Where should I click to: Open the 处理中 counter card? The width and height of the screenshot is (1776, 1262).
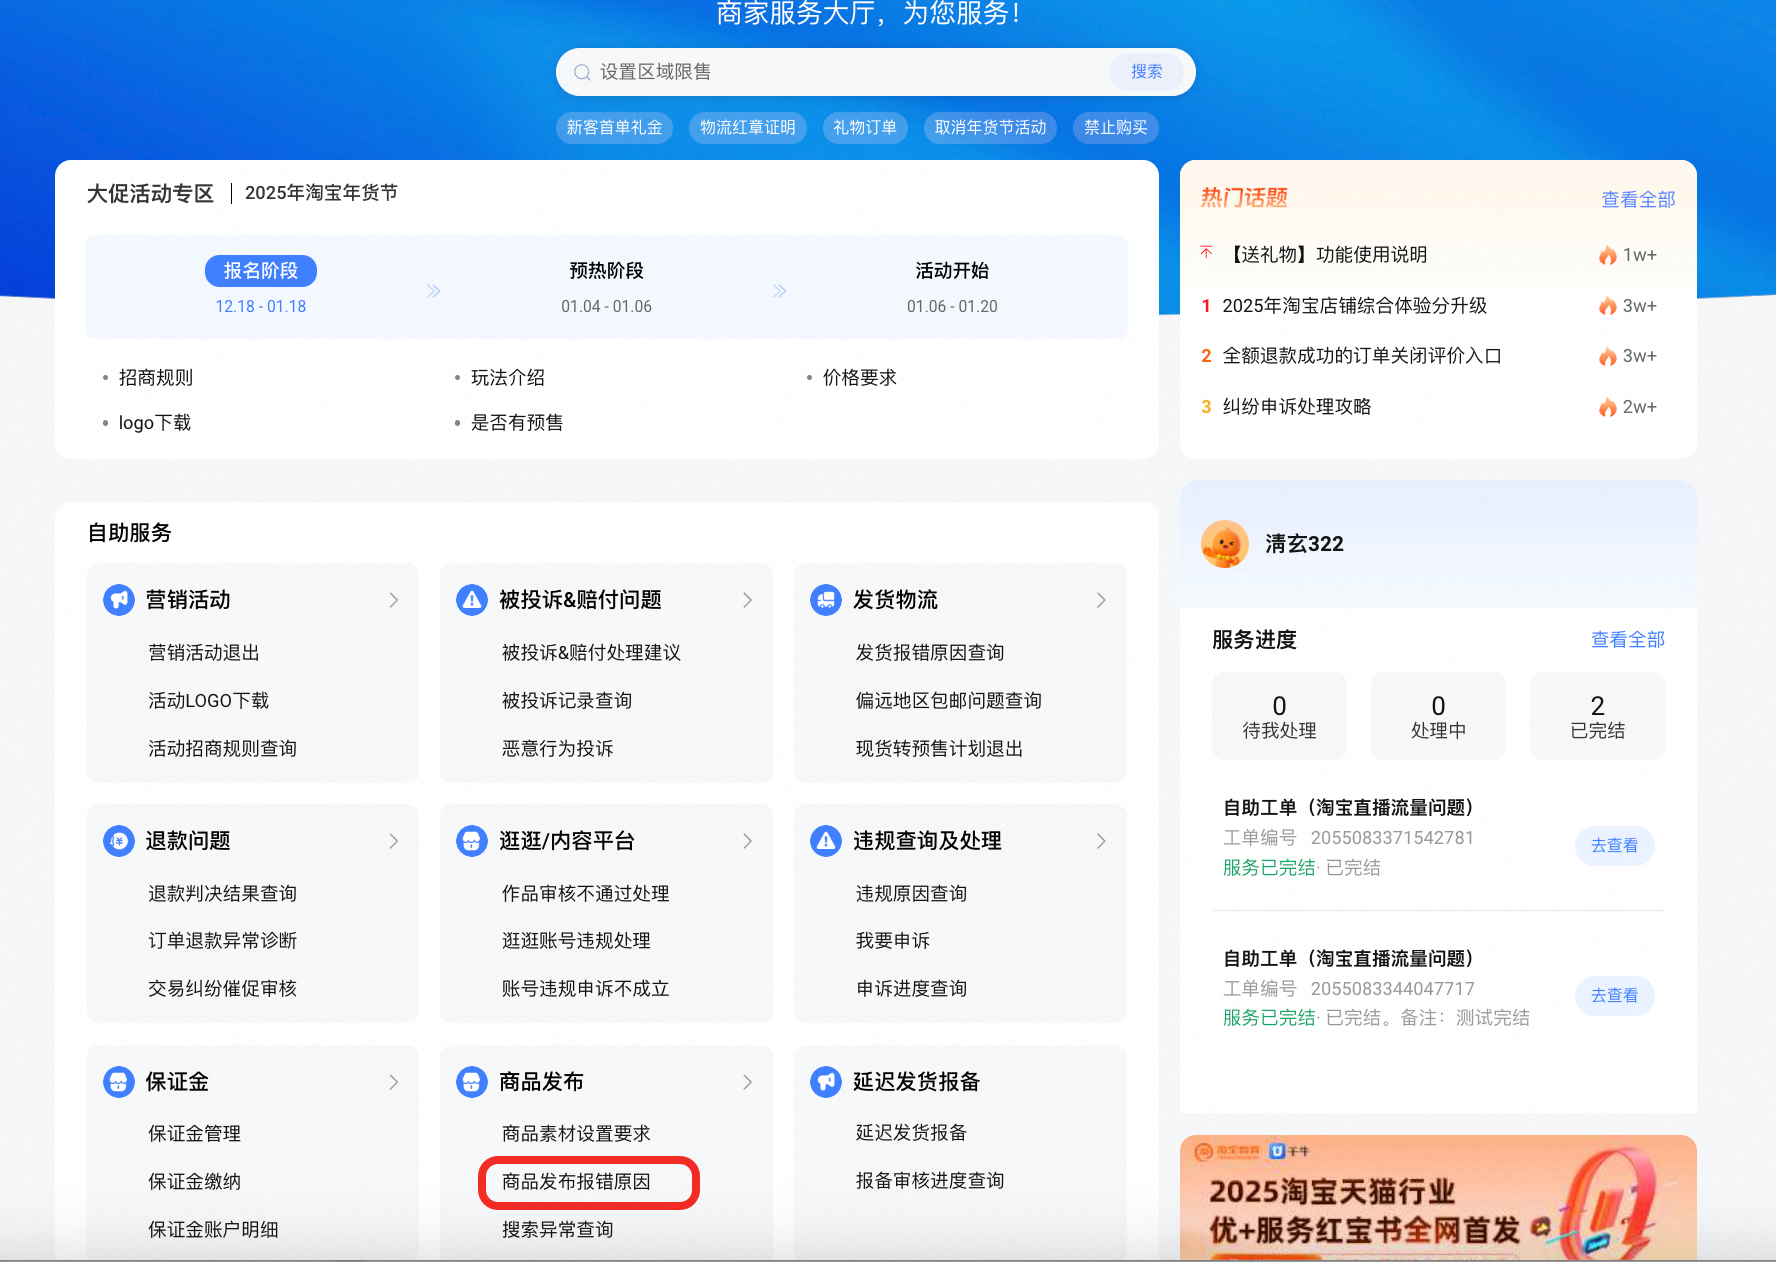coord(1438,716)
